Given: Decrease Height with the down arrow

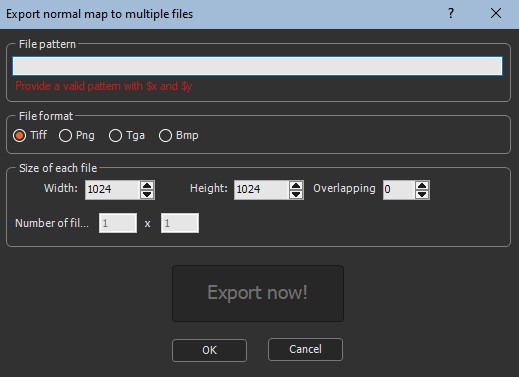Looking at the screenshot, I should tap(296, 194).
